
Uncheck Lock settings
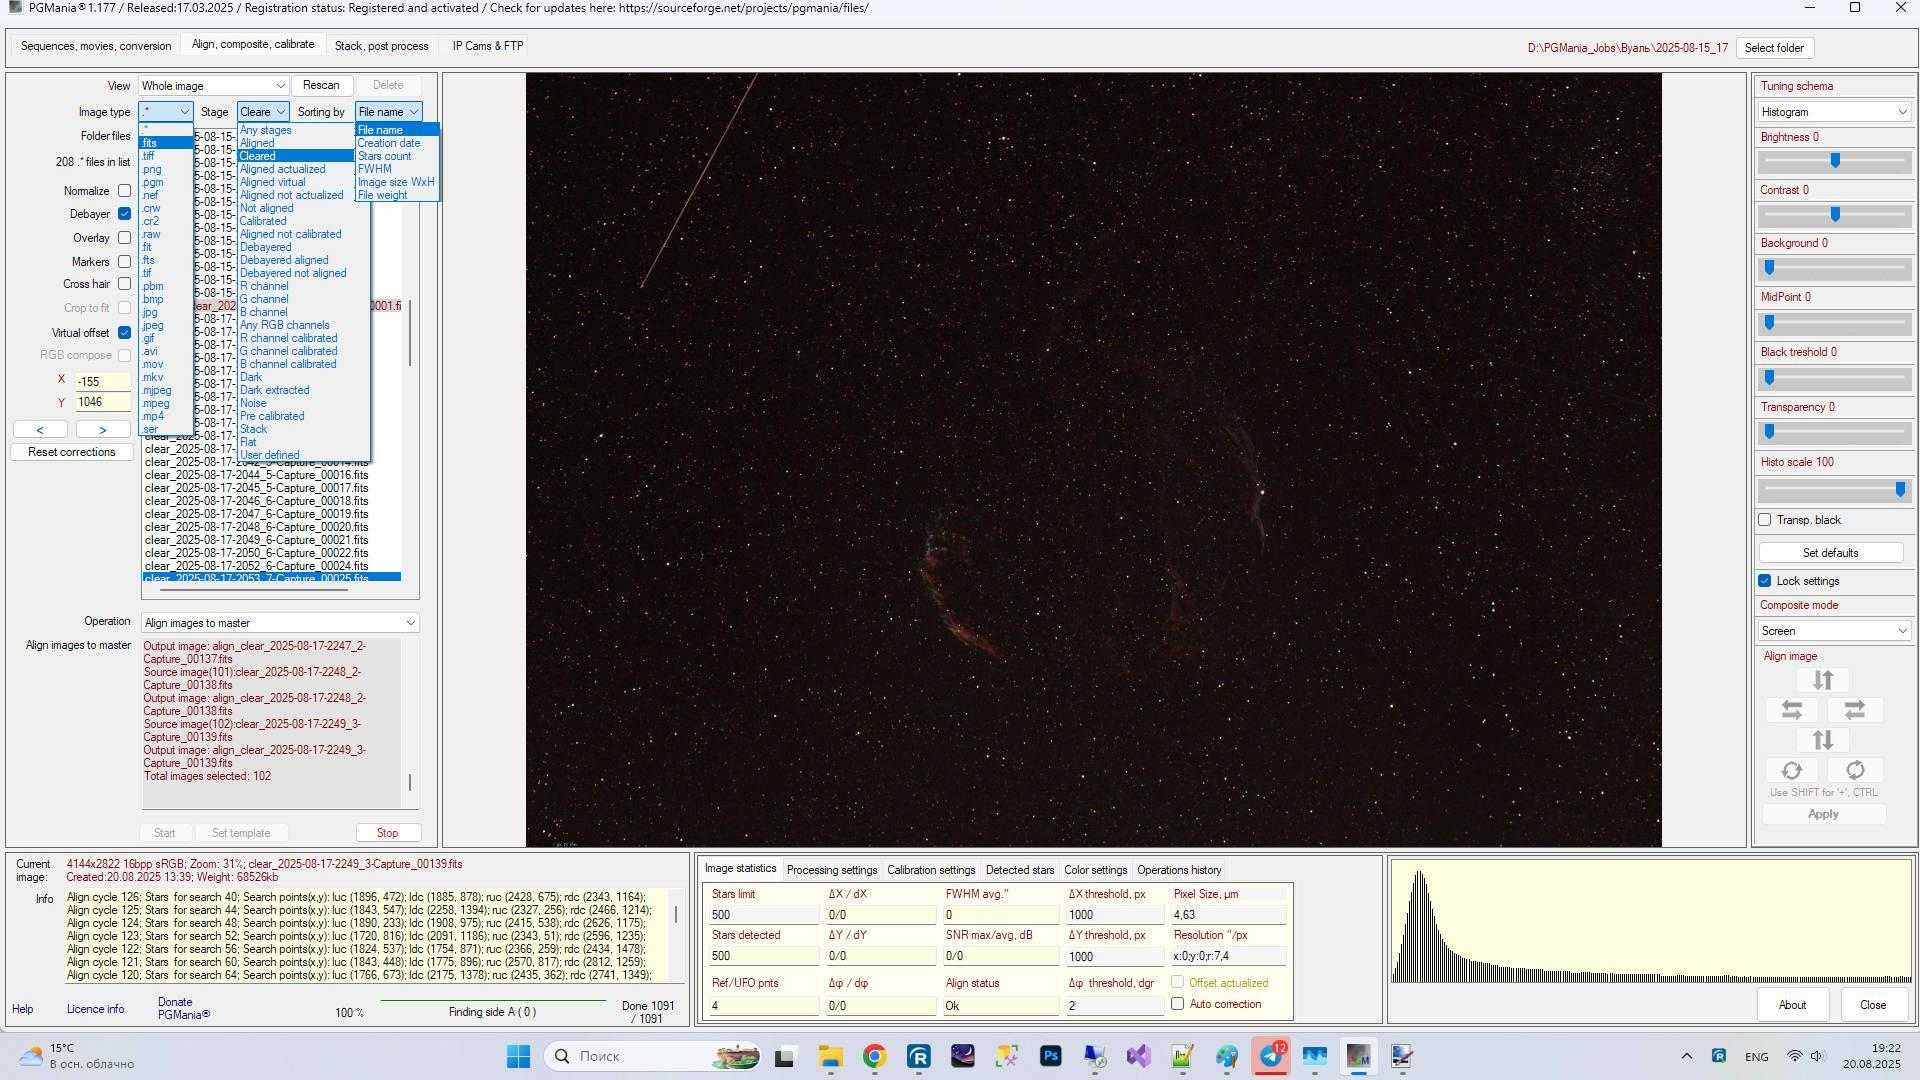(x=1765, y=581)
